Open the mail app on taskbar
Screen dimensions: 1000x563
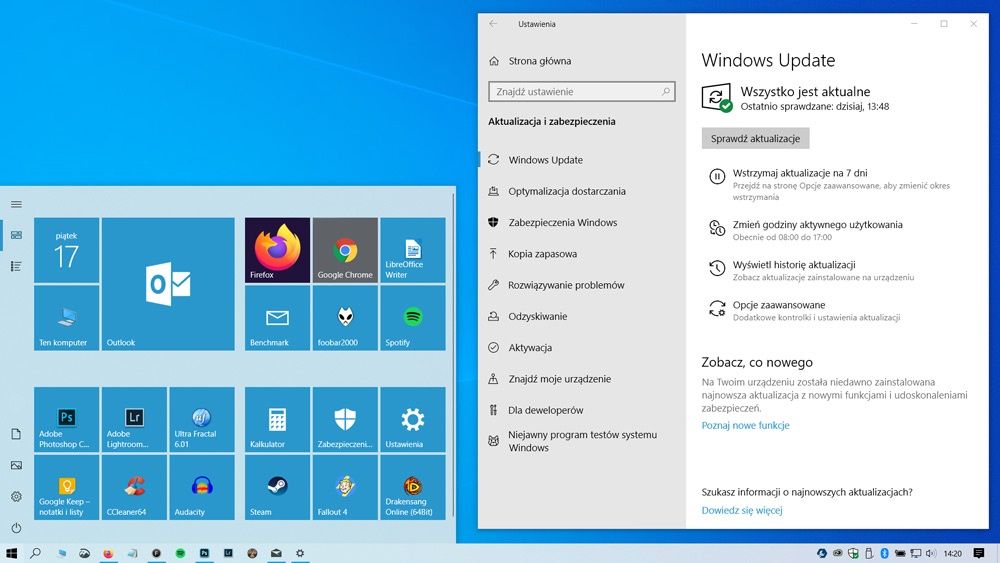[276, 553]
